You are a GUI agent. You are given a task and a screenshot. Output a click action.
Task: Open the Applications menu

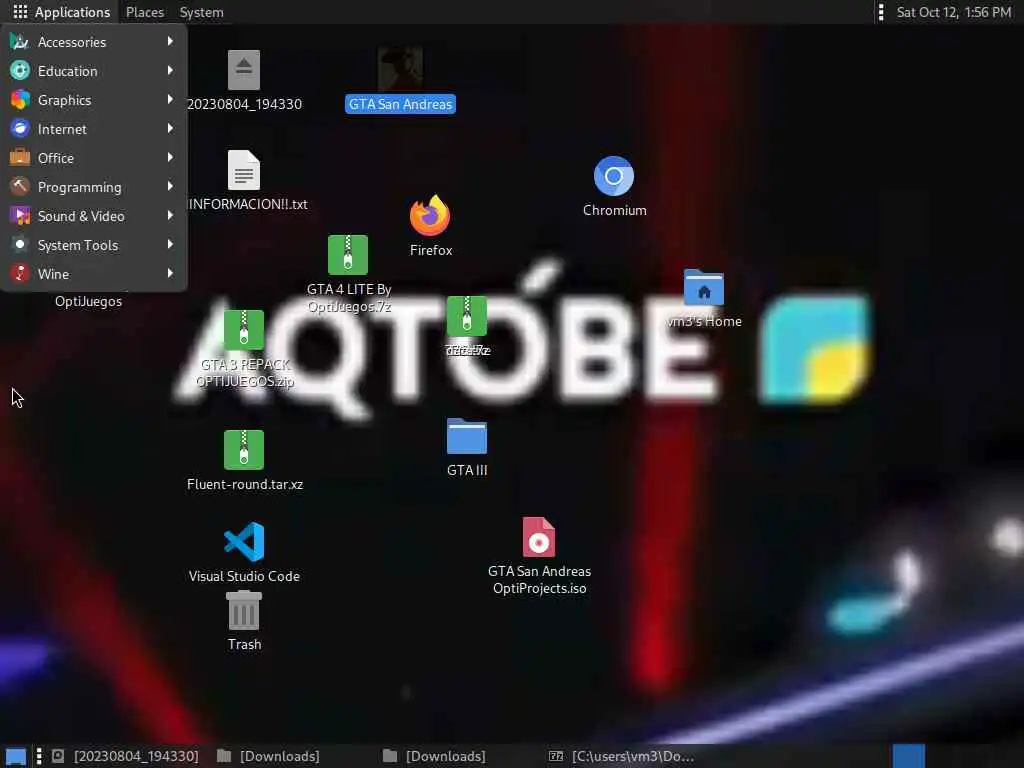coord(61,12)
